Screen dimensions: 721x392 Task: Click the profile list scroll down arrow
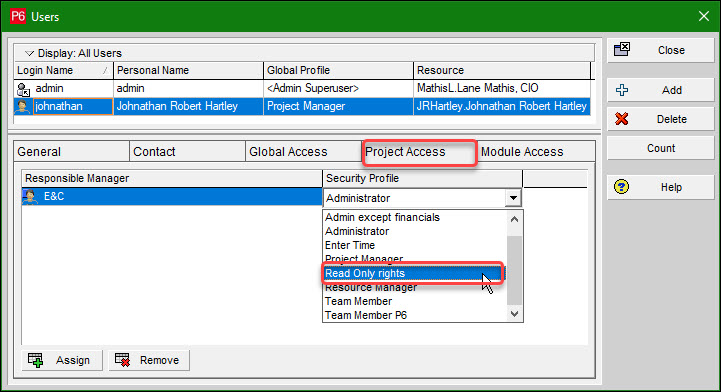tap(515, 314)
